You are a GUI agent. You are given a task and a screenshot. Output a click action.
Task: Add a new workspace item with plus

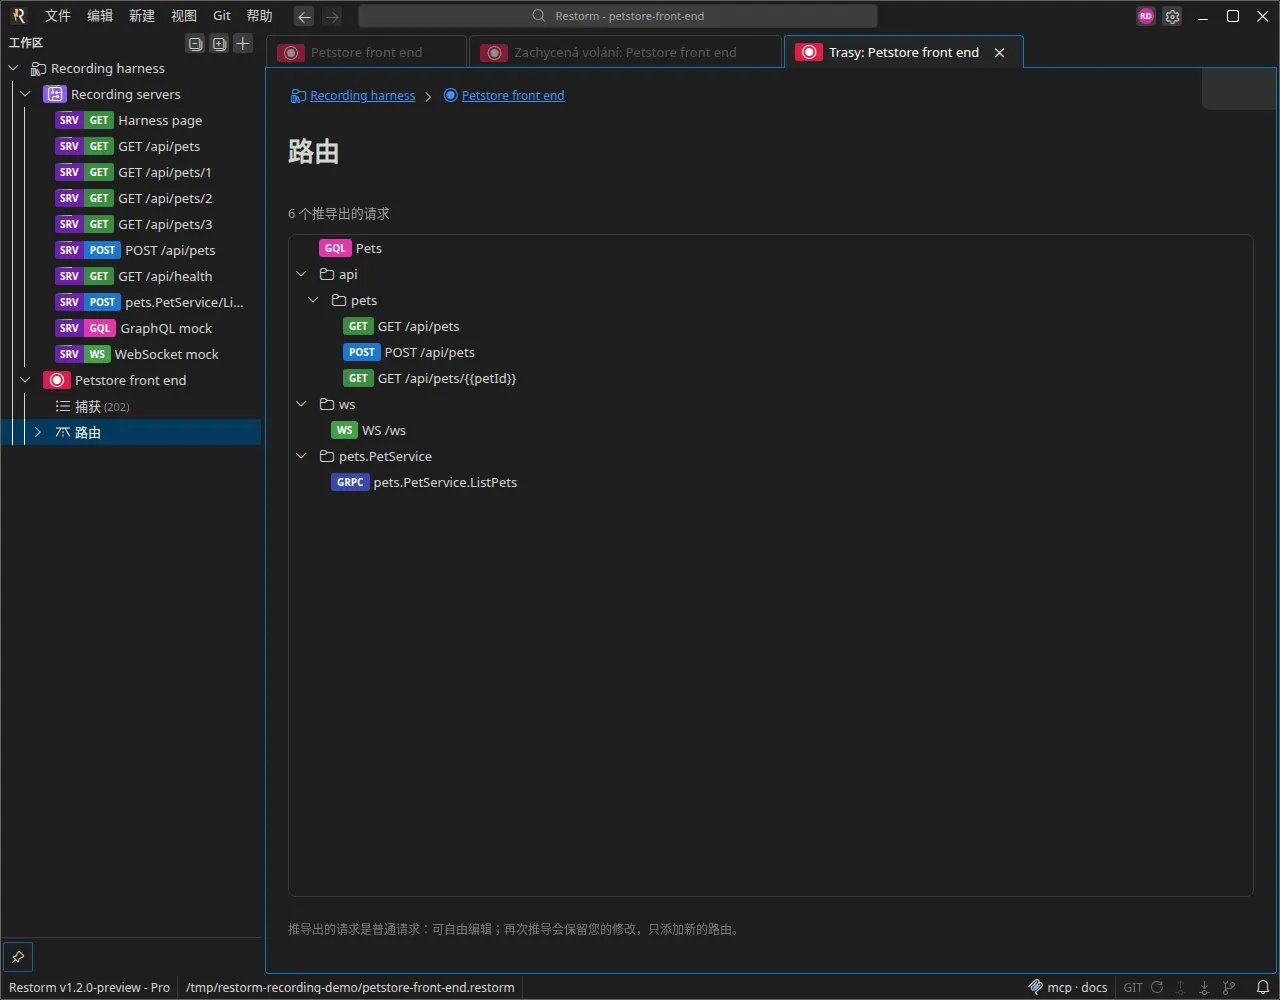[243, 43]
